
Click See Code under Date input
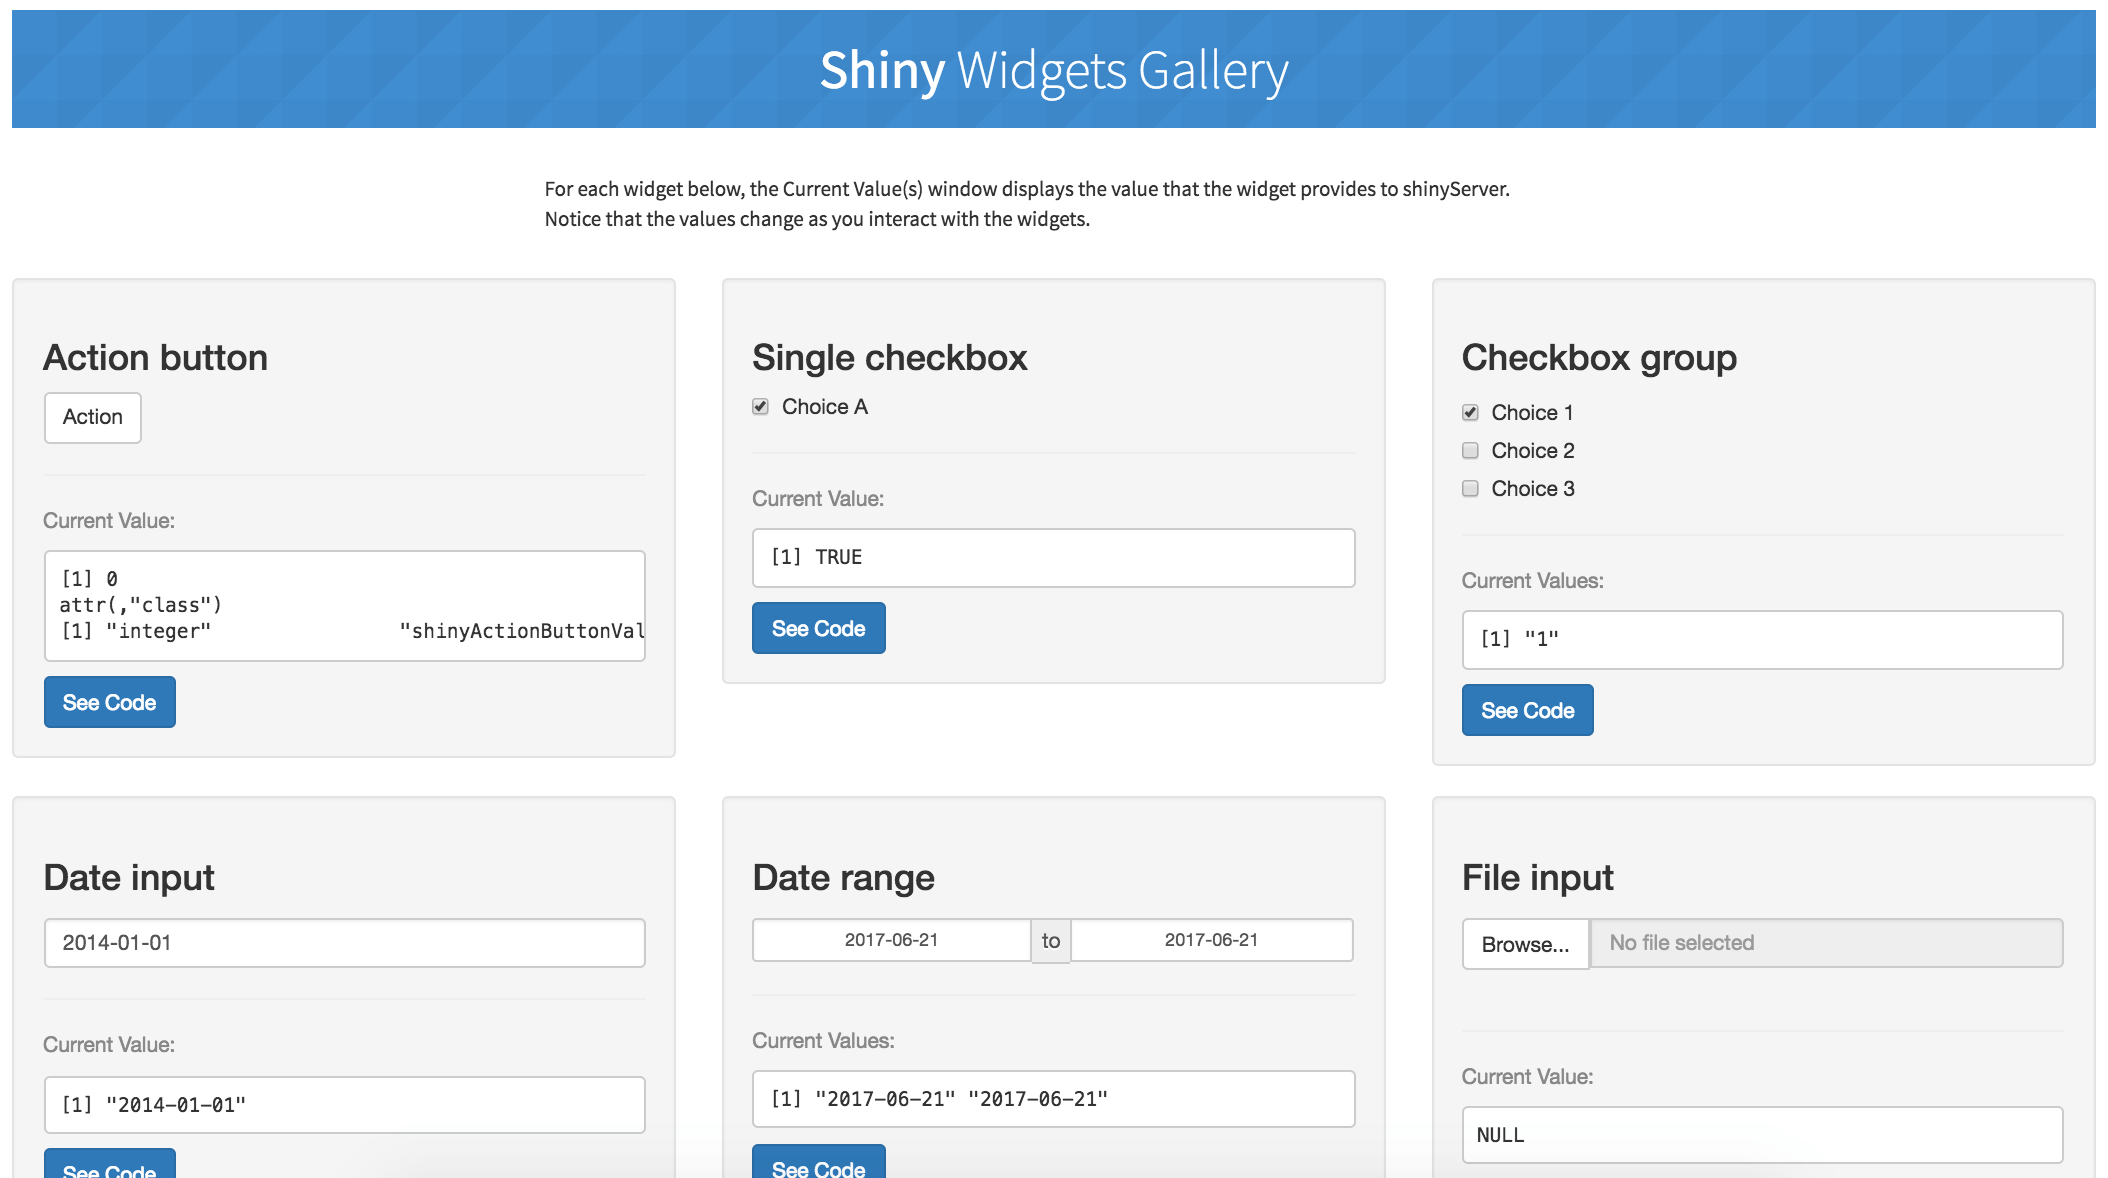(x=109, y=1168)
